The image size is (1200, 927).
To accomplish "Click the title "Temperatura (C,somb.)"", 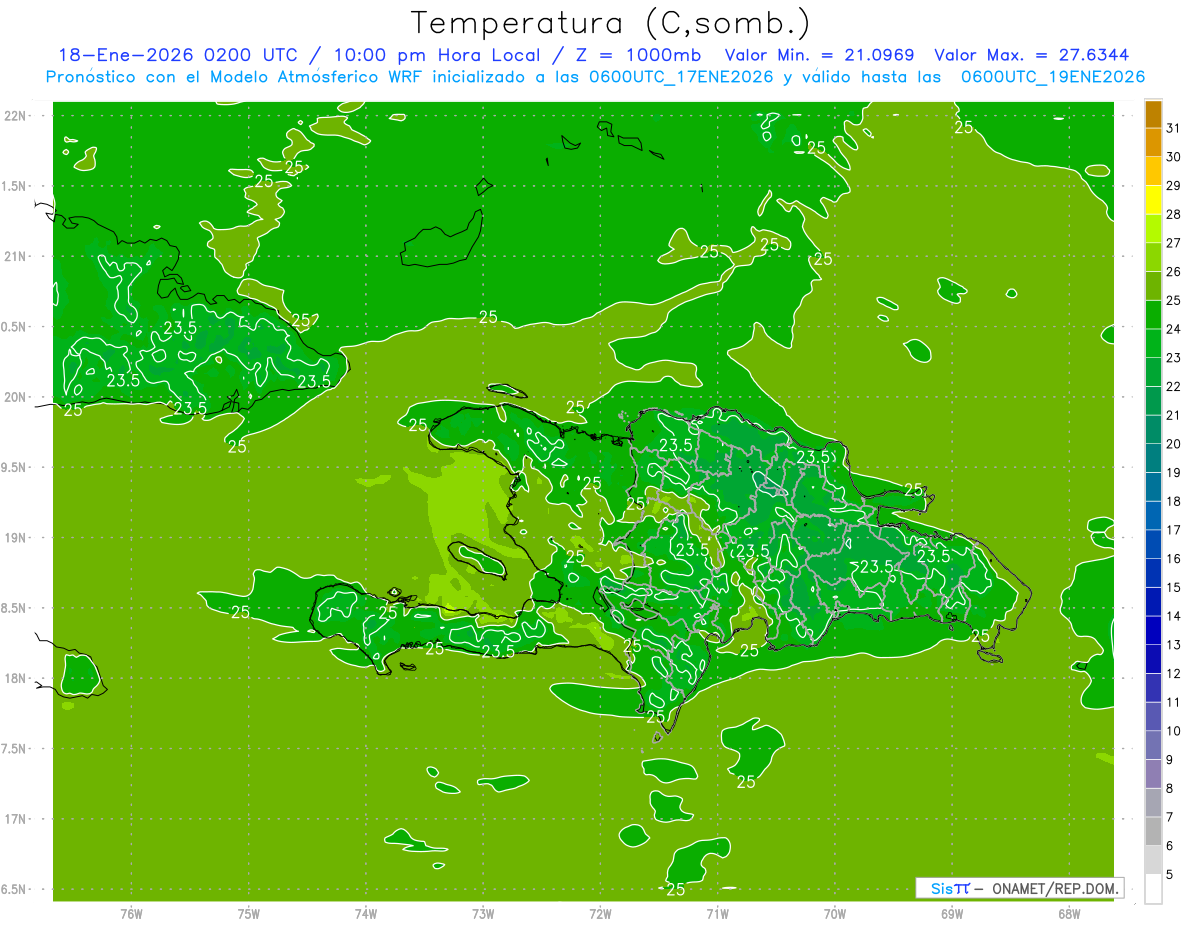I will coord(609,23).
